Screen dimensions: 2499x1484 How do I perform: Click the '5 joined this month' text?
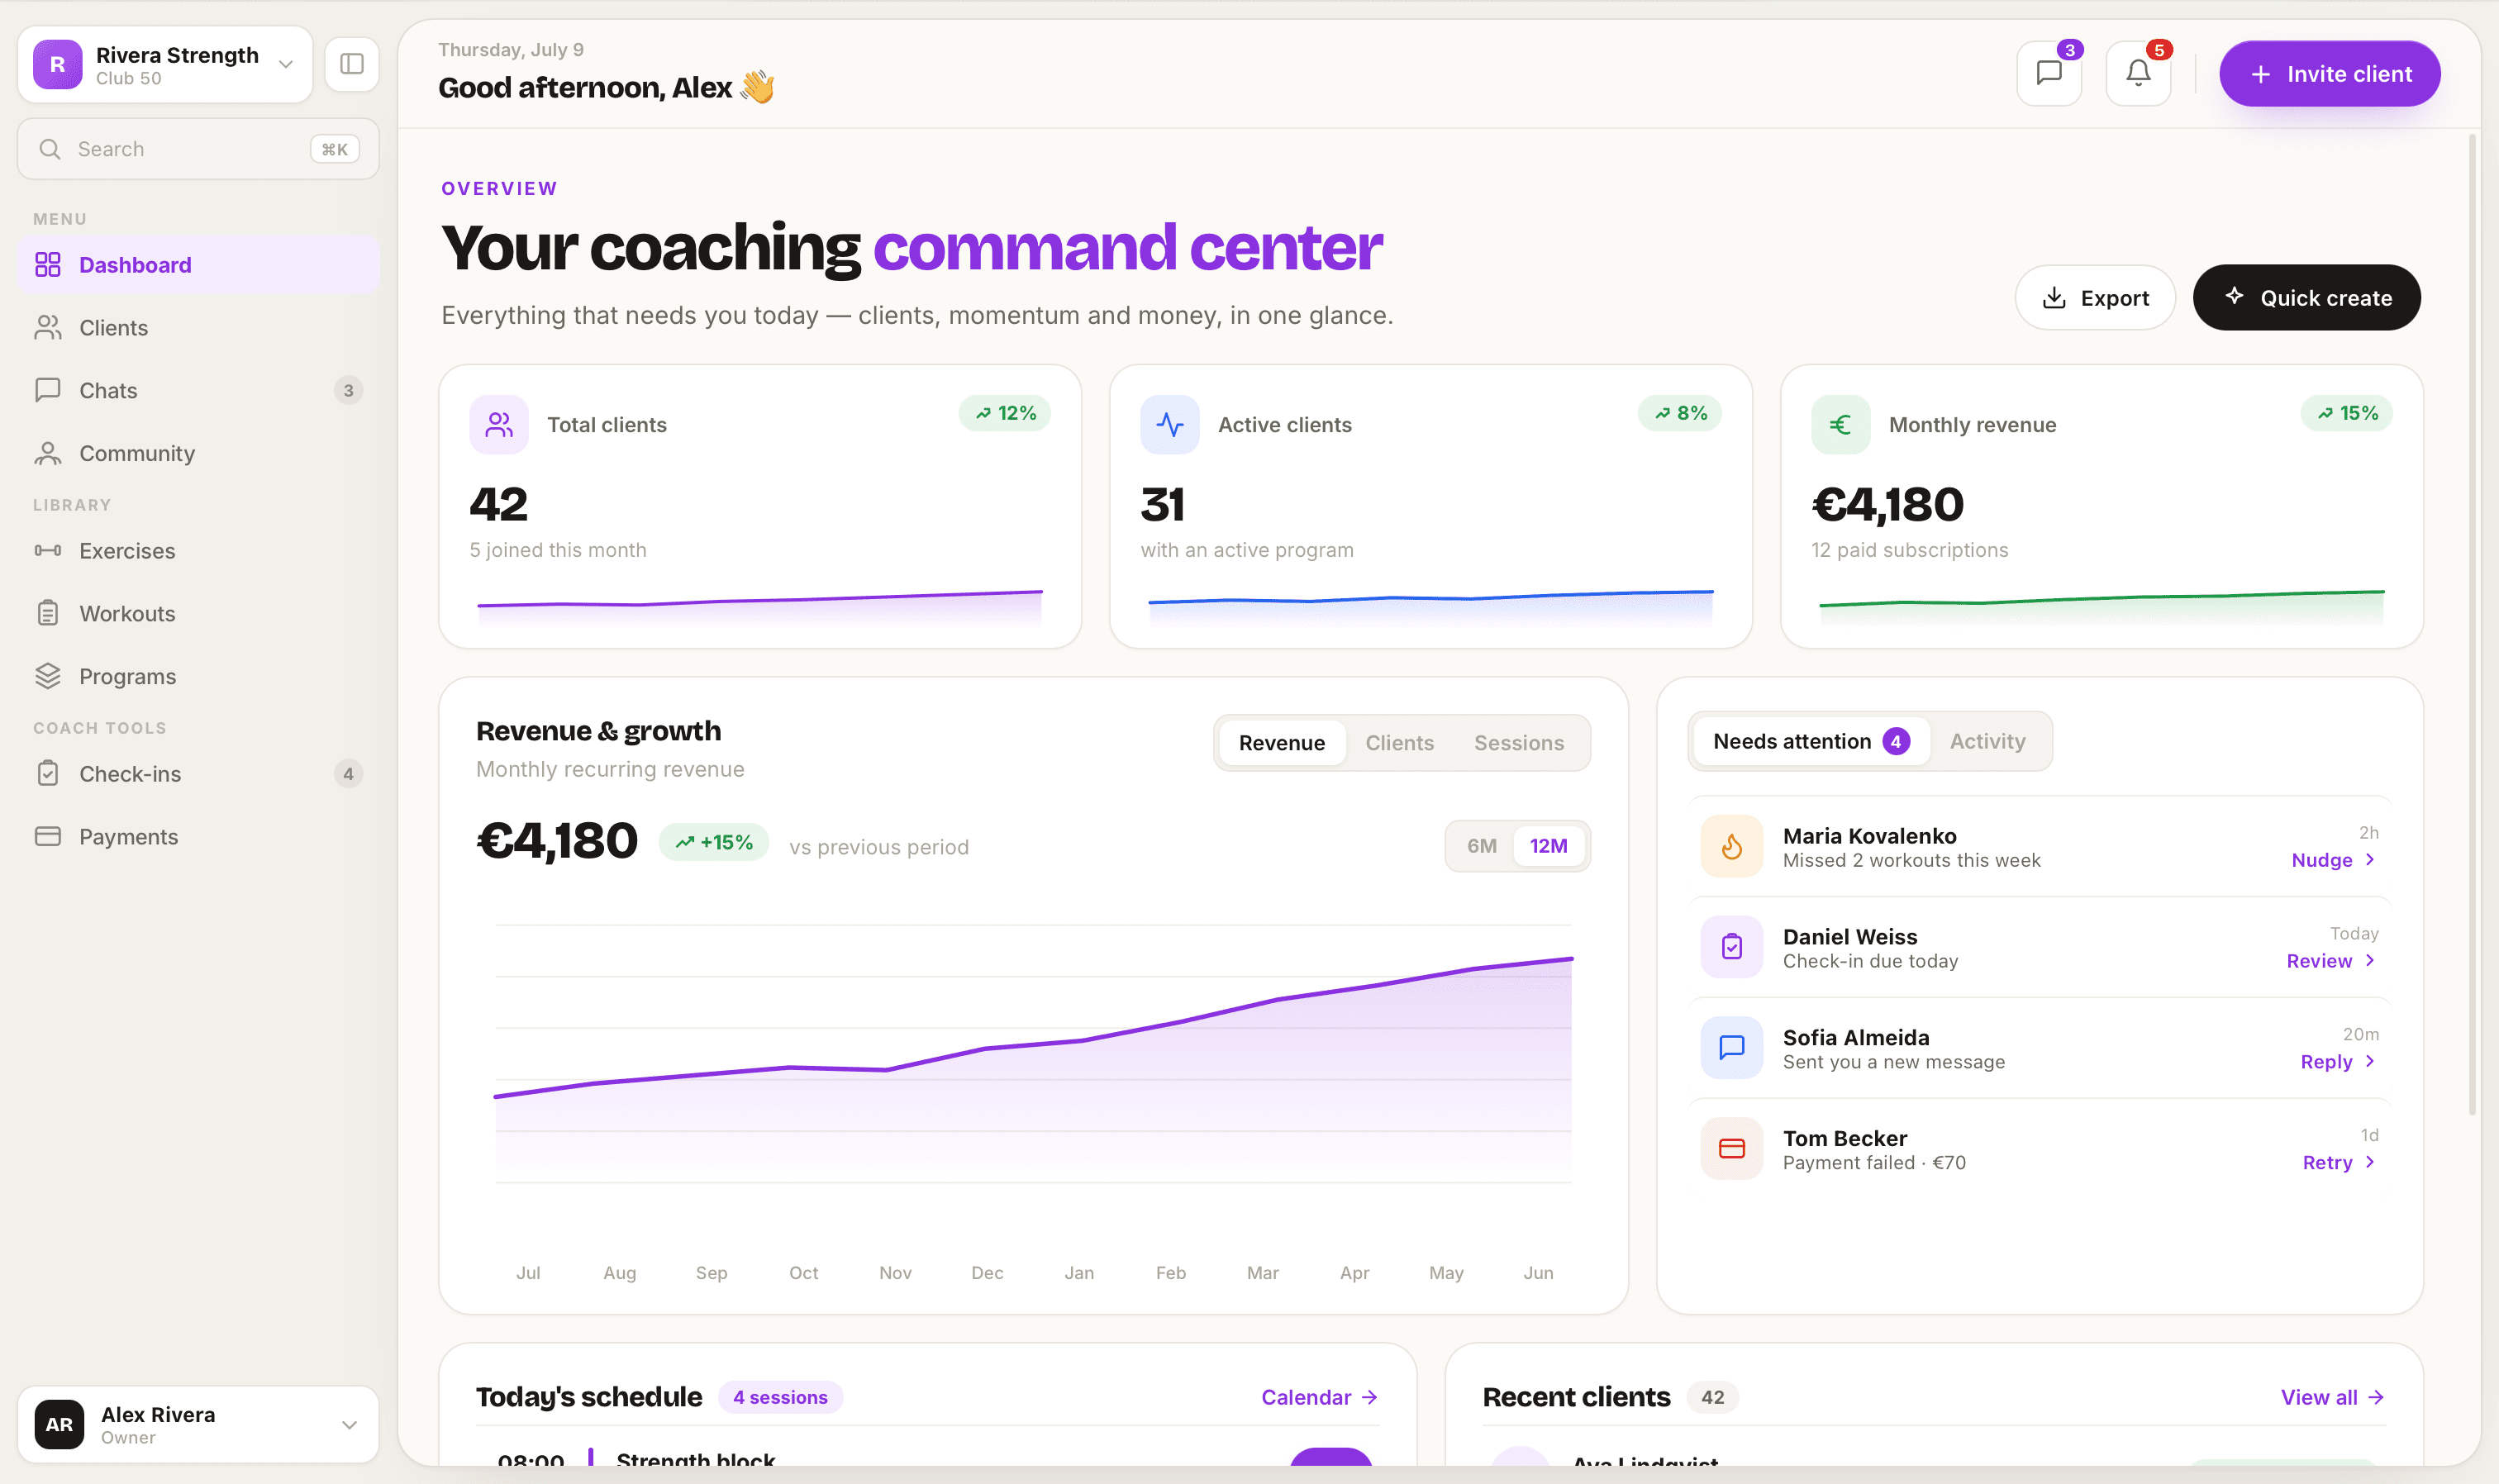pos(558,550)
